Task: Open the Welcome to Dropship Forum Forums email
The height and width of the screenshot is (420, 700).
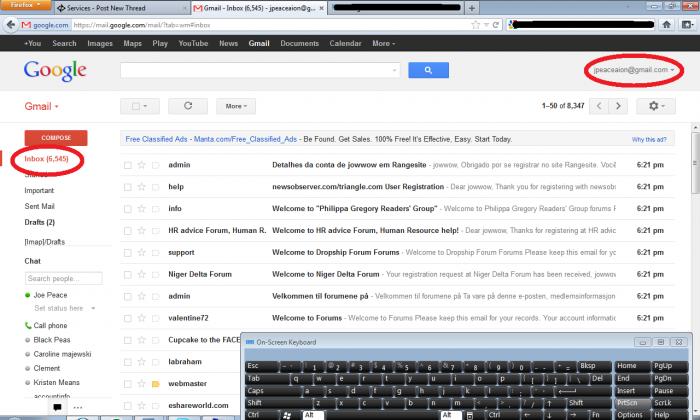Action: pos(336,252)
